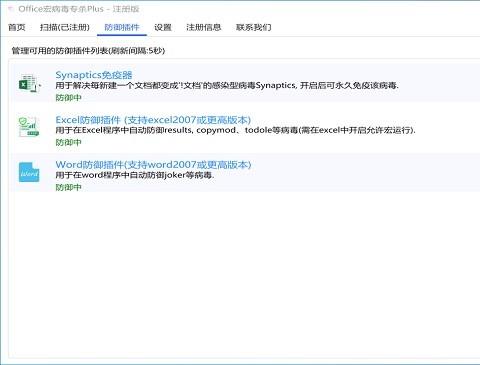Select the joker等病毒 description text

[135, 175]
